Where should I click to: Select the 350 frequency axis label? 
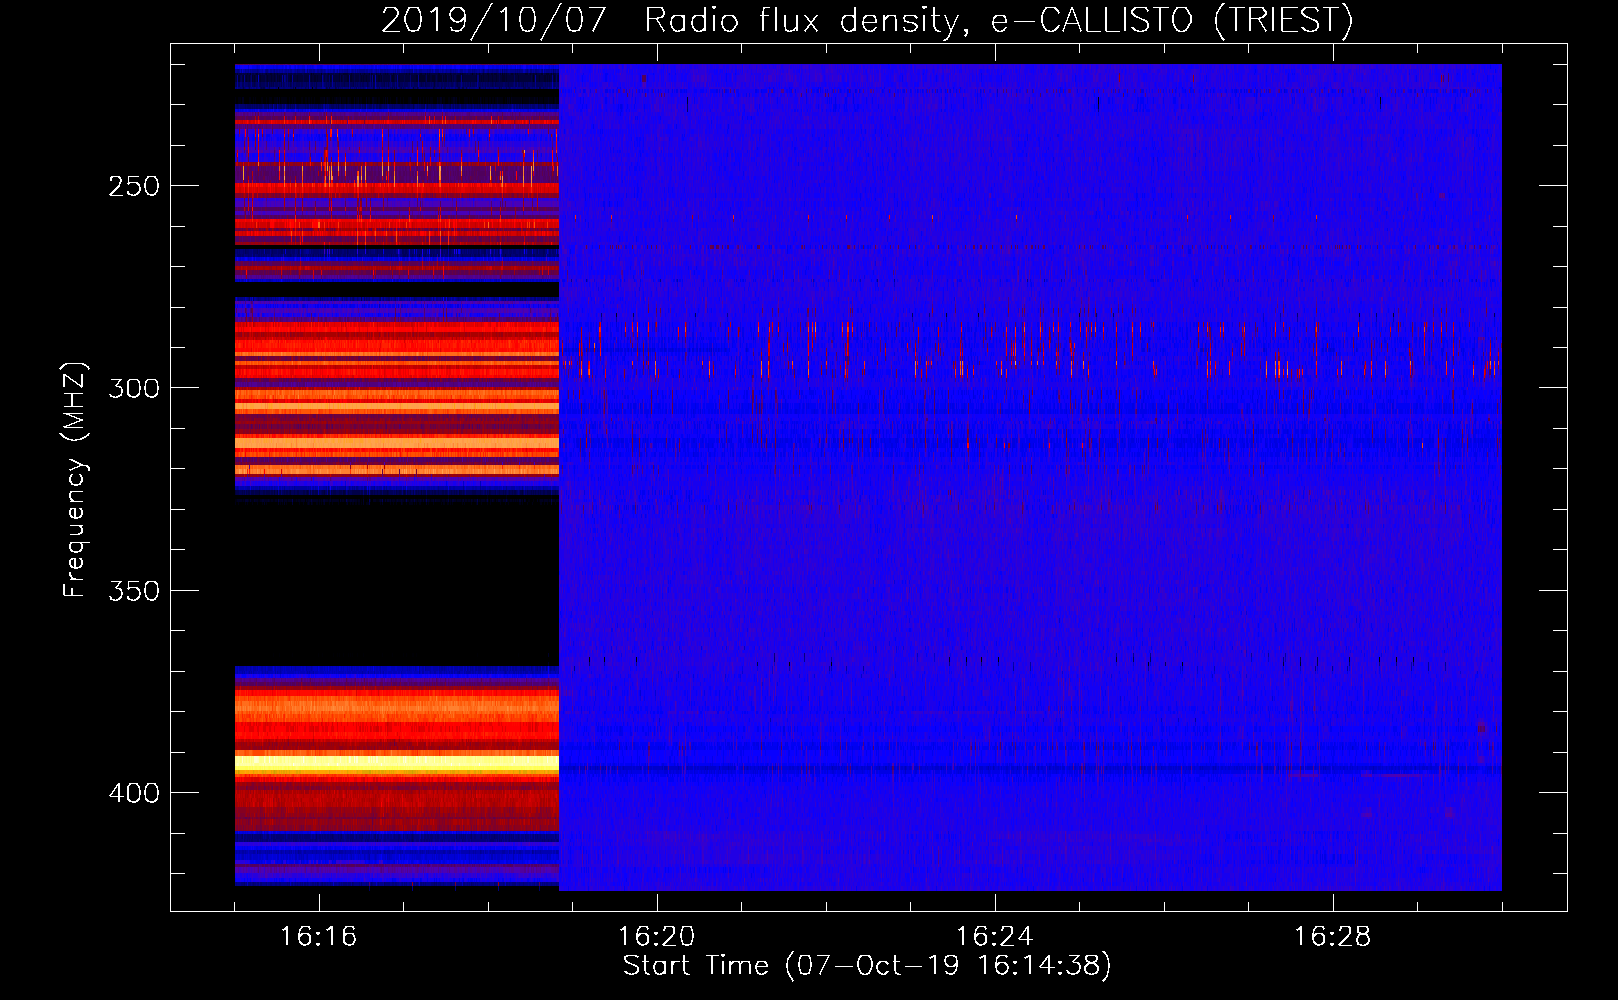point(134,591)
